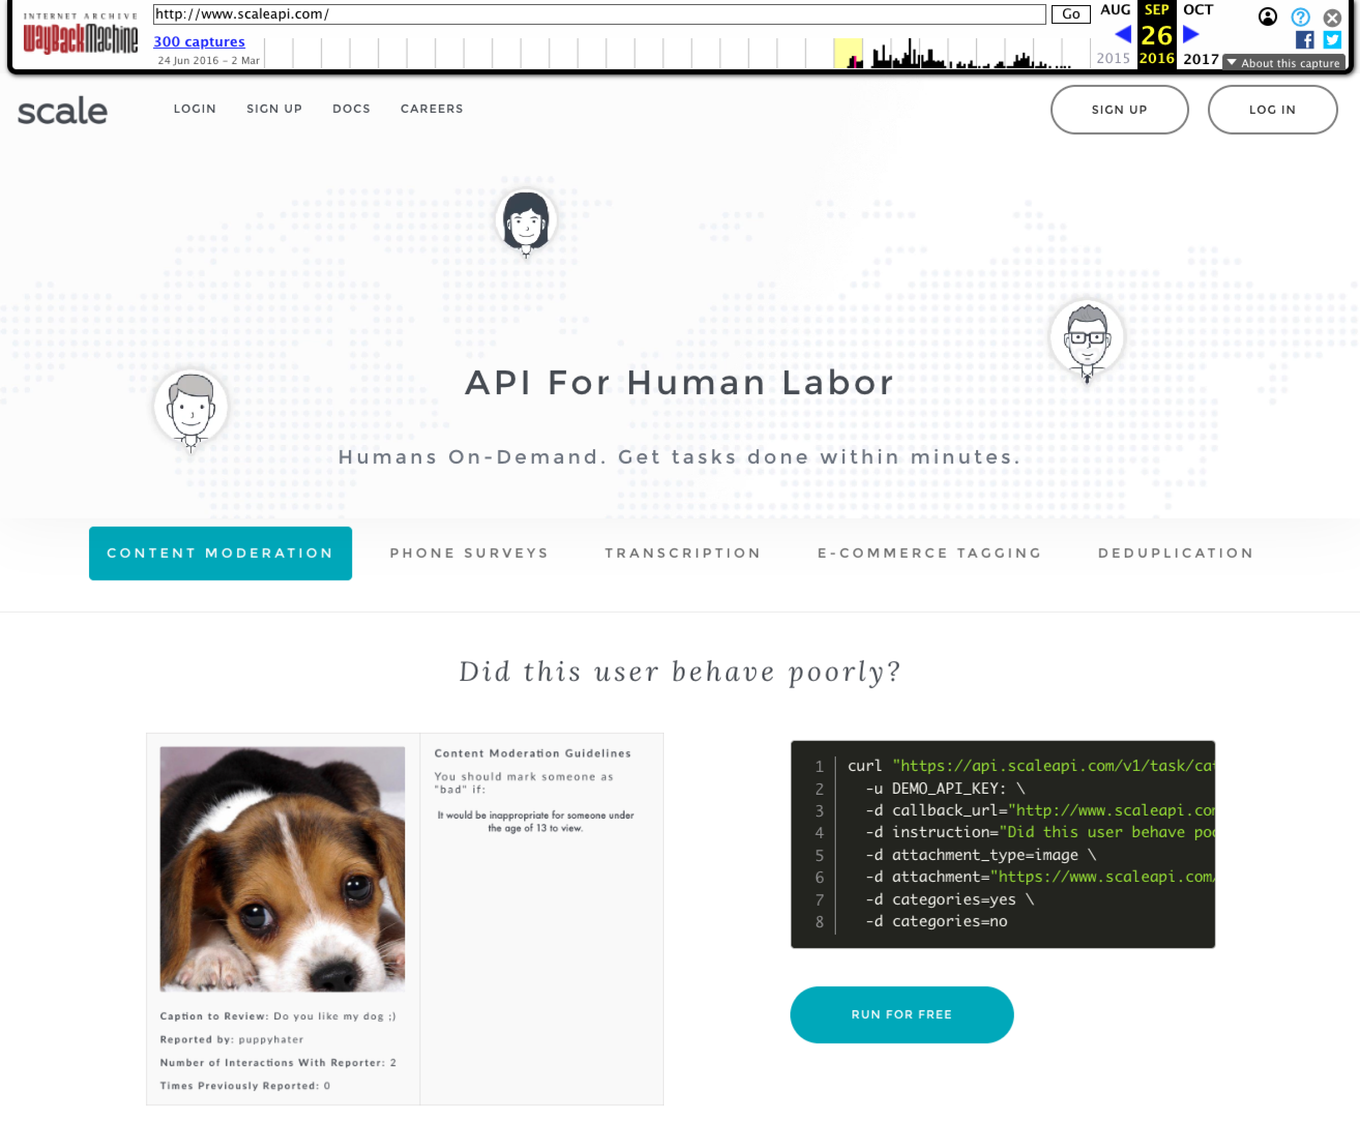The height and width of the screenshot is (1127, 1360).
Task: Click the puppy image thumbnail
Action: [282, 869]
